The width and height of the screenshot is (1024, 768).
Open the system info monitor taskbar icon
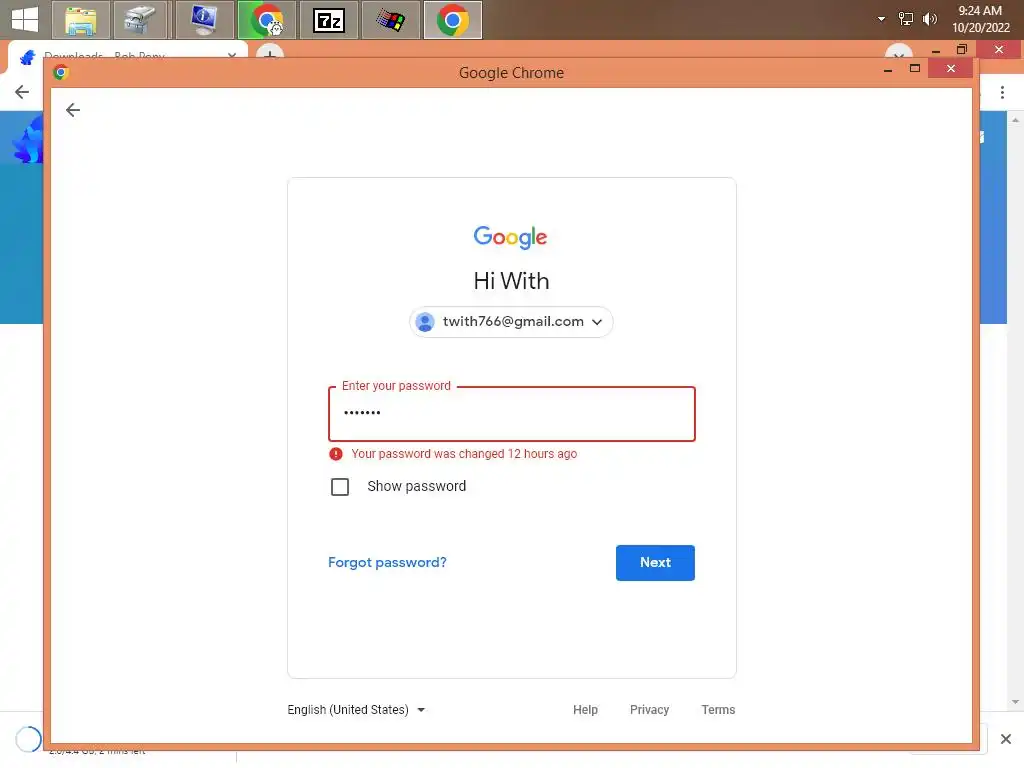tap(204, 20)
